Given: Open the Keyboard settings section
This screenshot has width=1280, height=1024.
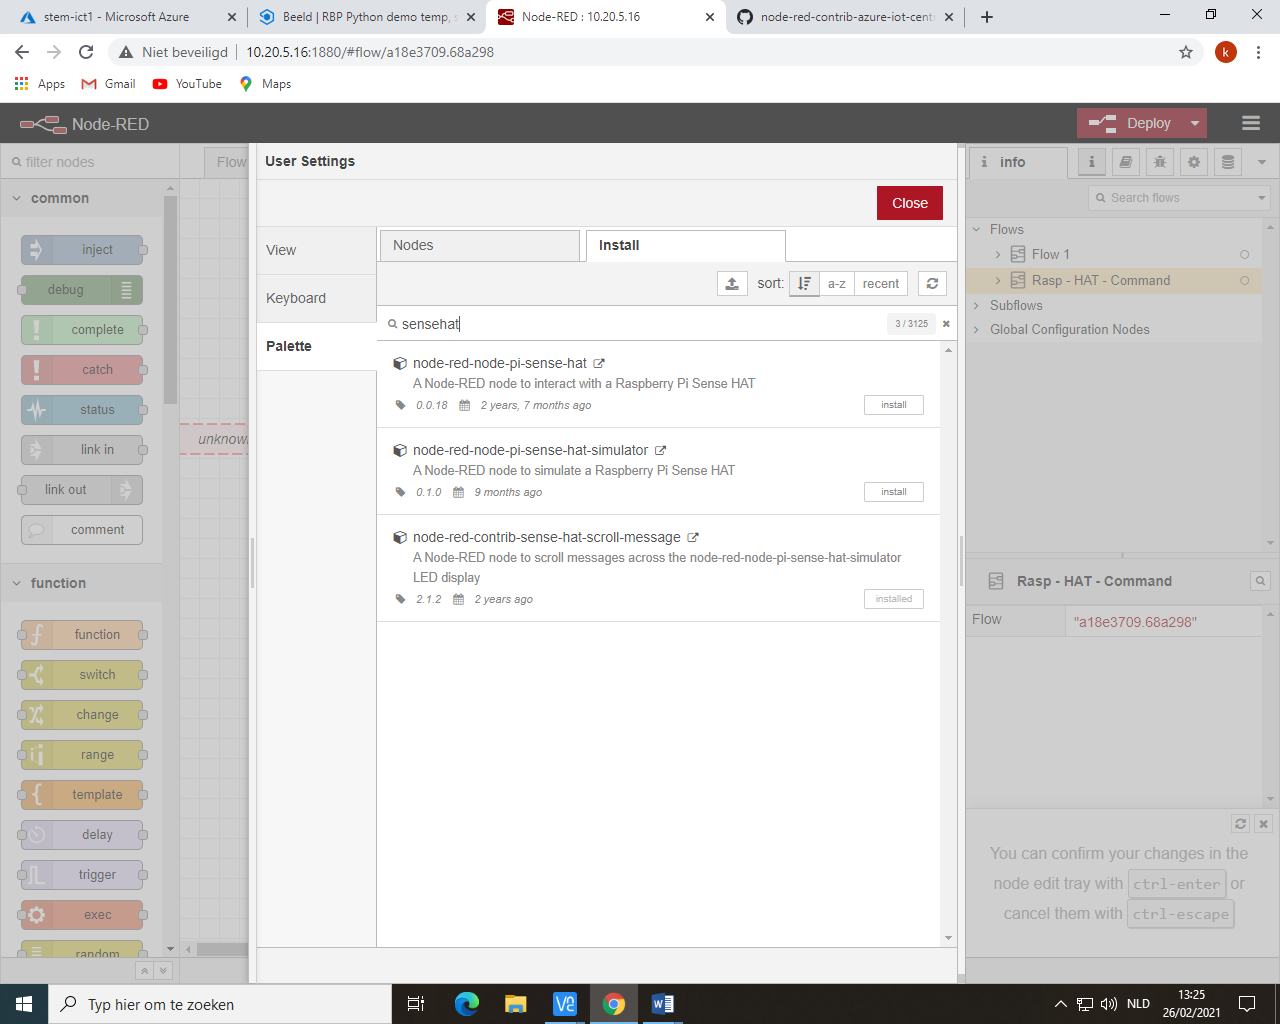Looking at the screenshot, I should [x=317, y=299].
